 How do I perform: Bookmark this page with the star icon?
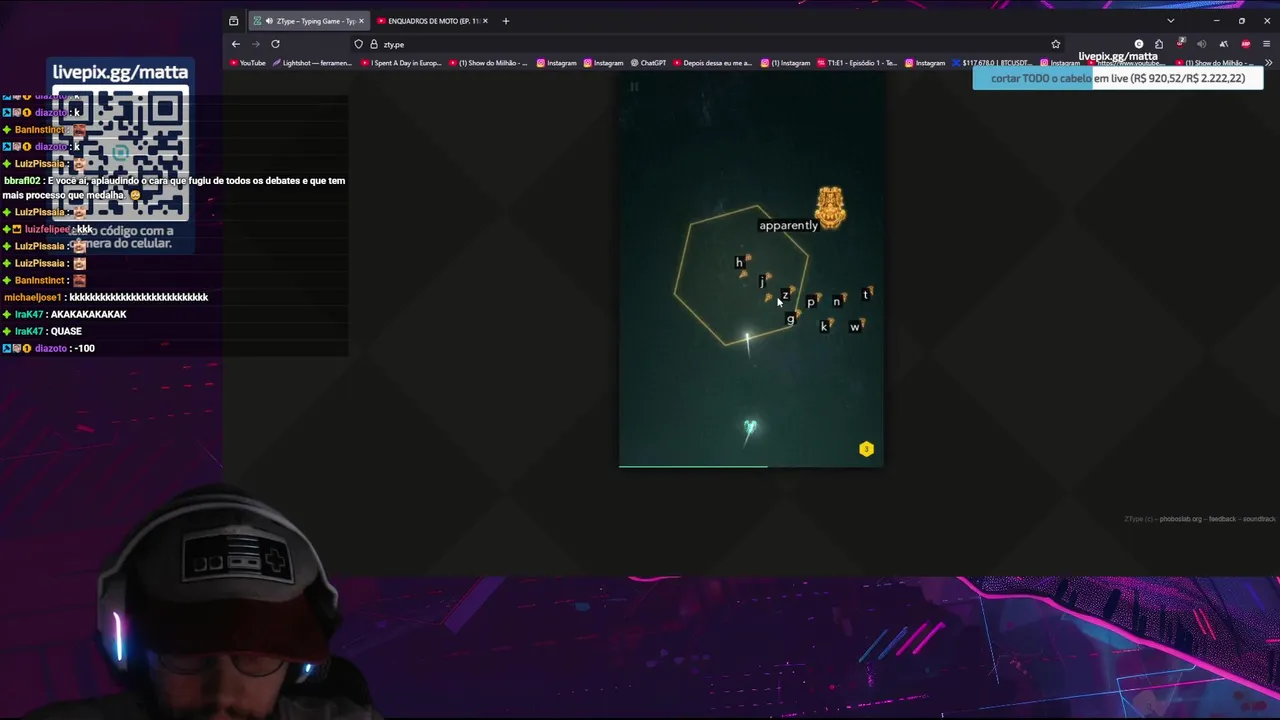pyautogui.click(x=1055, y=44)
